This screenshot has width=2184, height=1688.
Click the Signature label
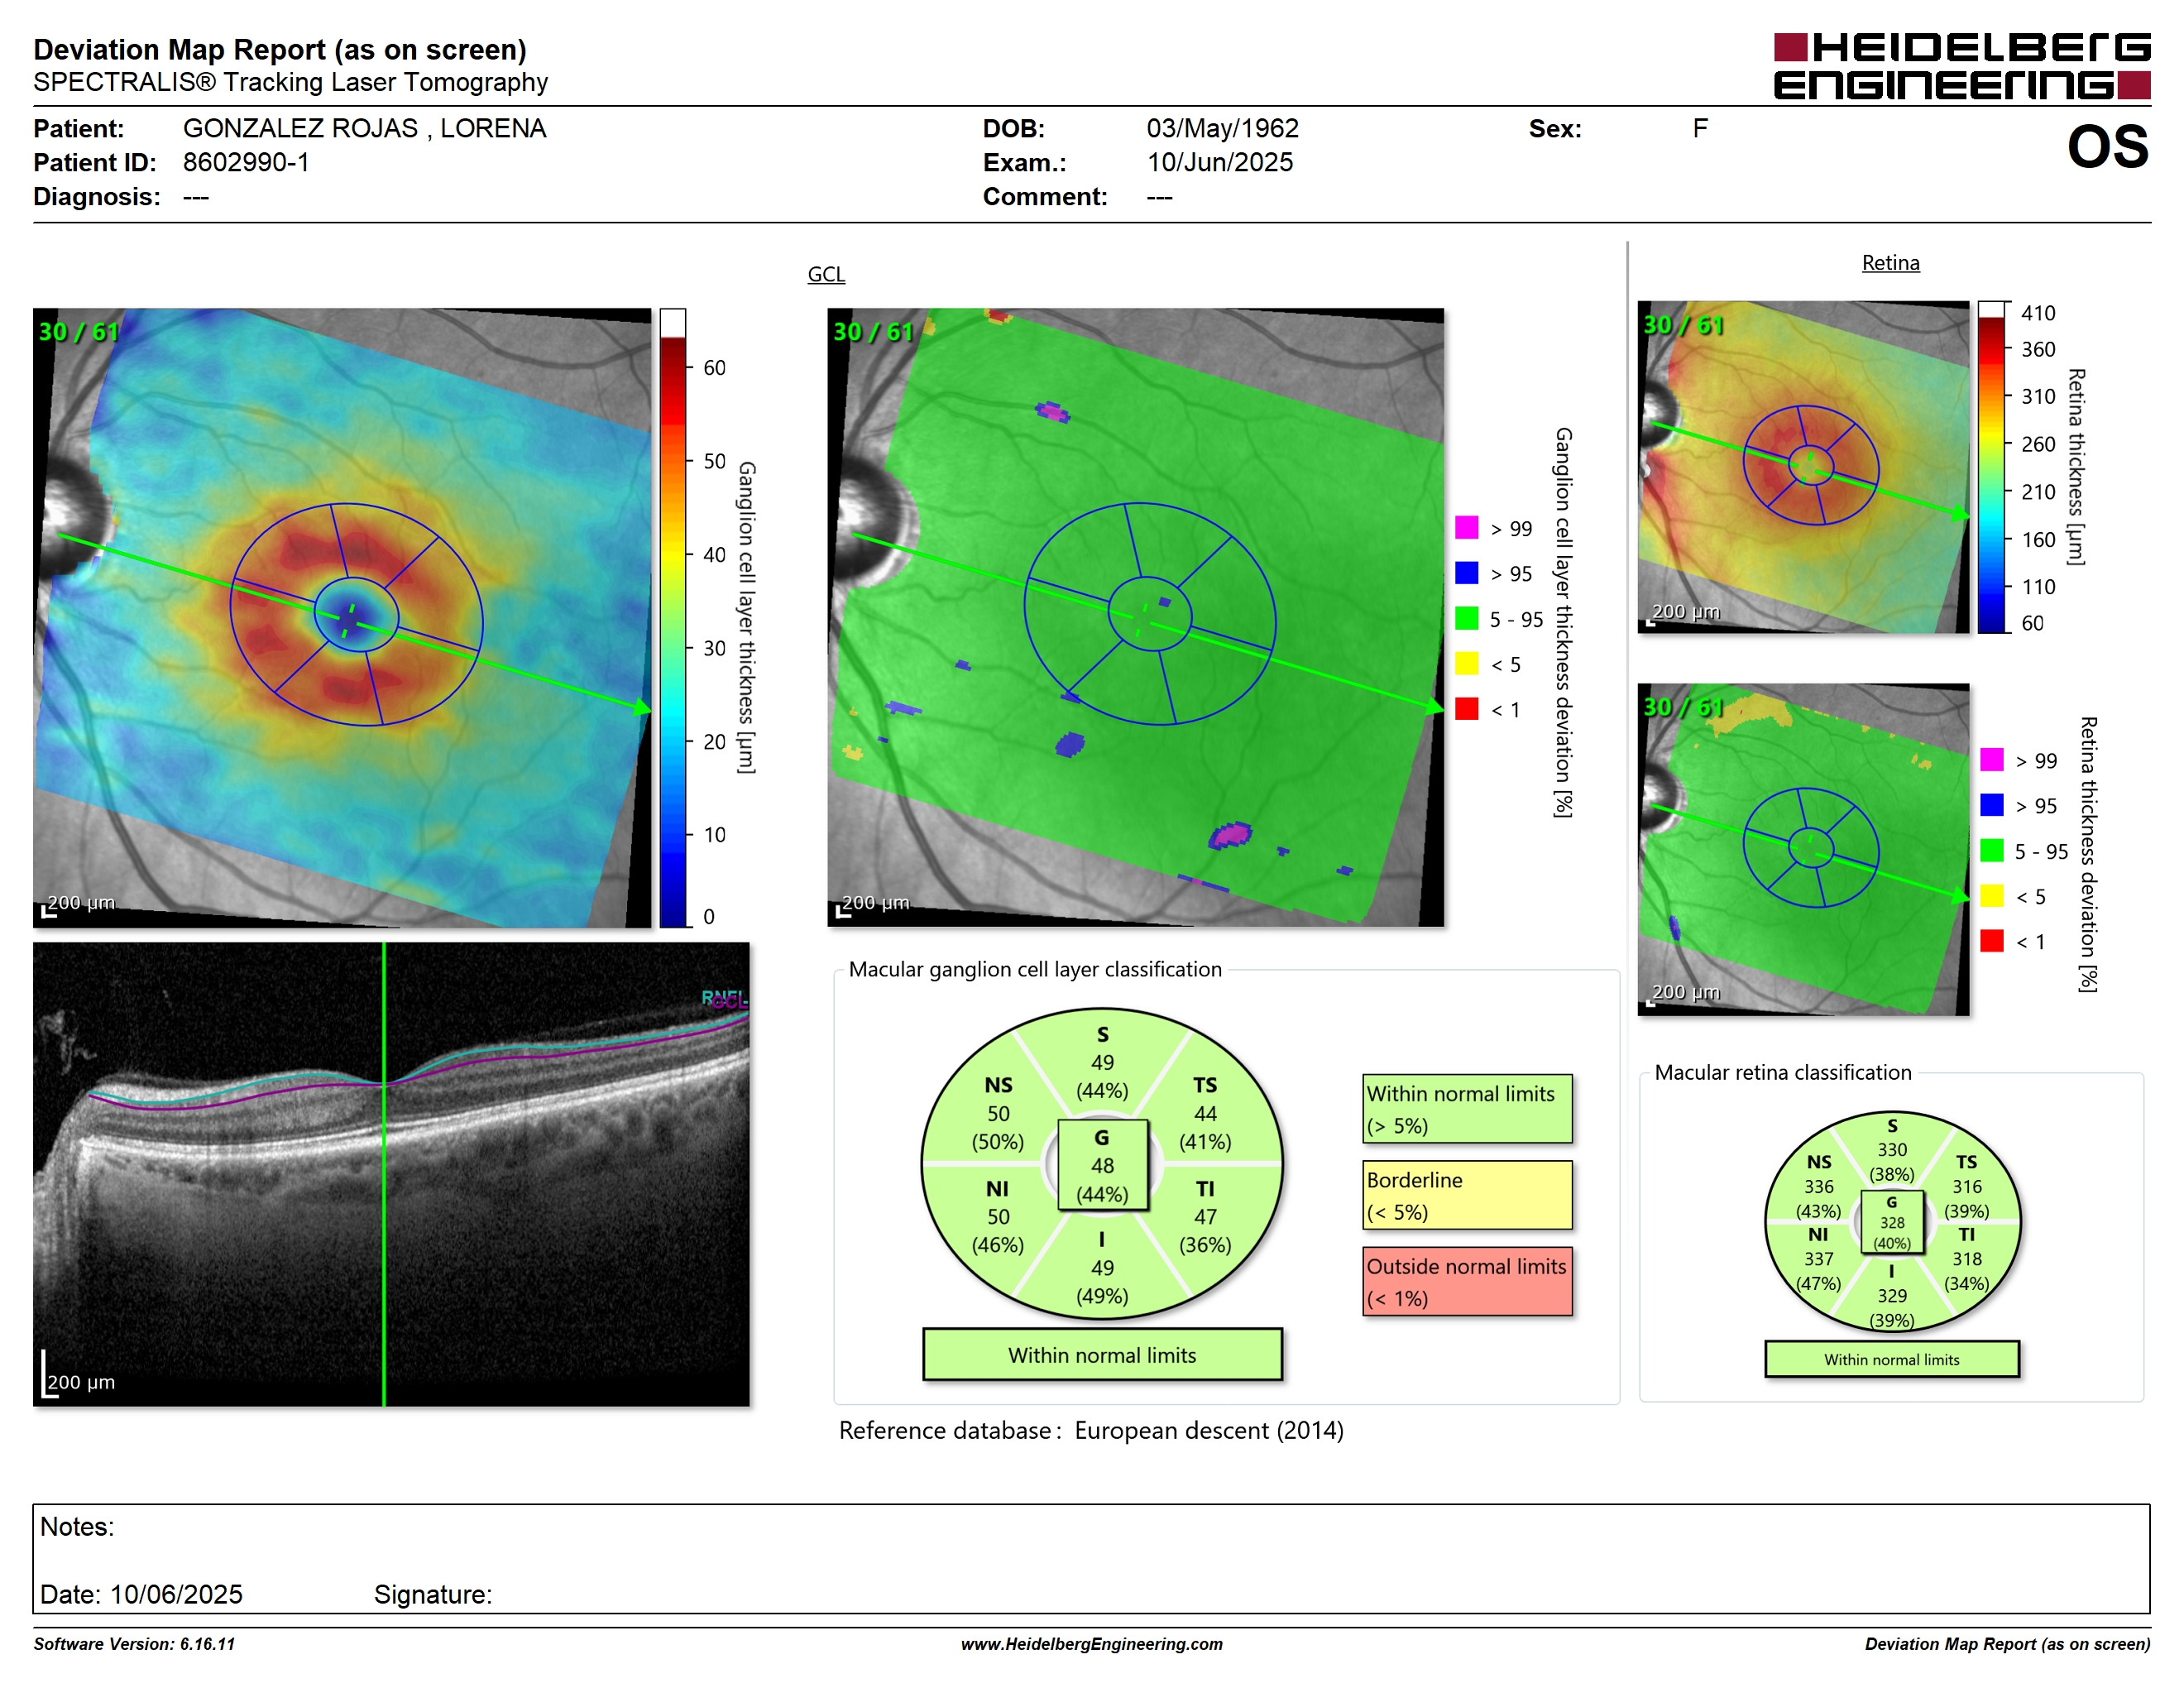pyautogui.click(x=433, y=1594)
